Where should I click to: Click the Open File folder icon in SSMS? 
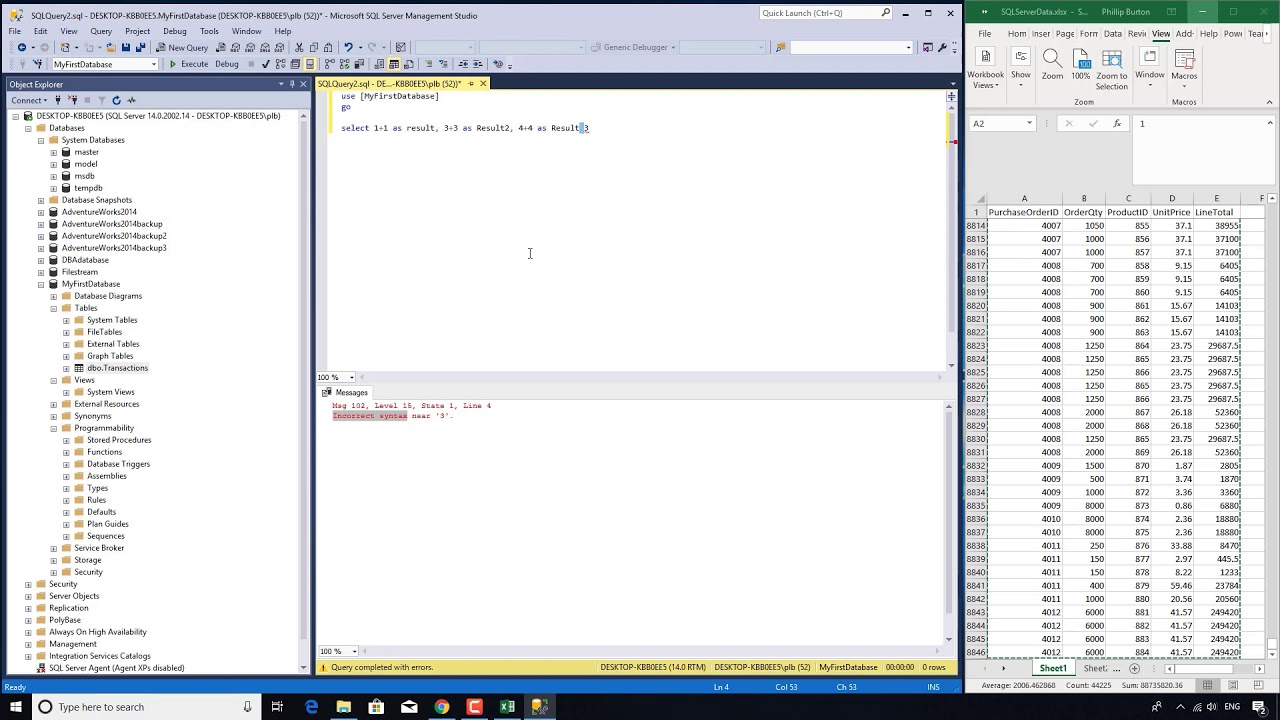pos(110,47)
